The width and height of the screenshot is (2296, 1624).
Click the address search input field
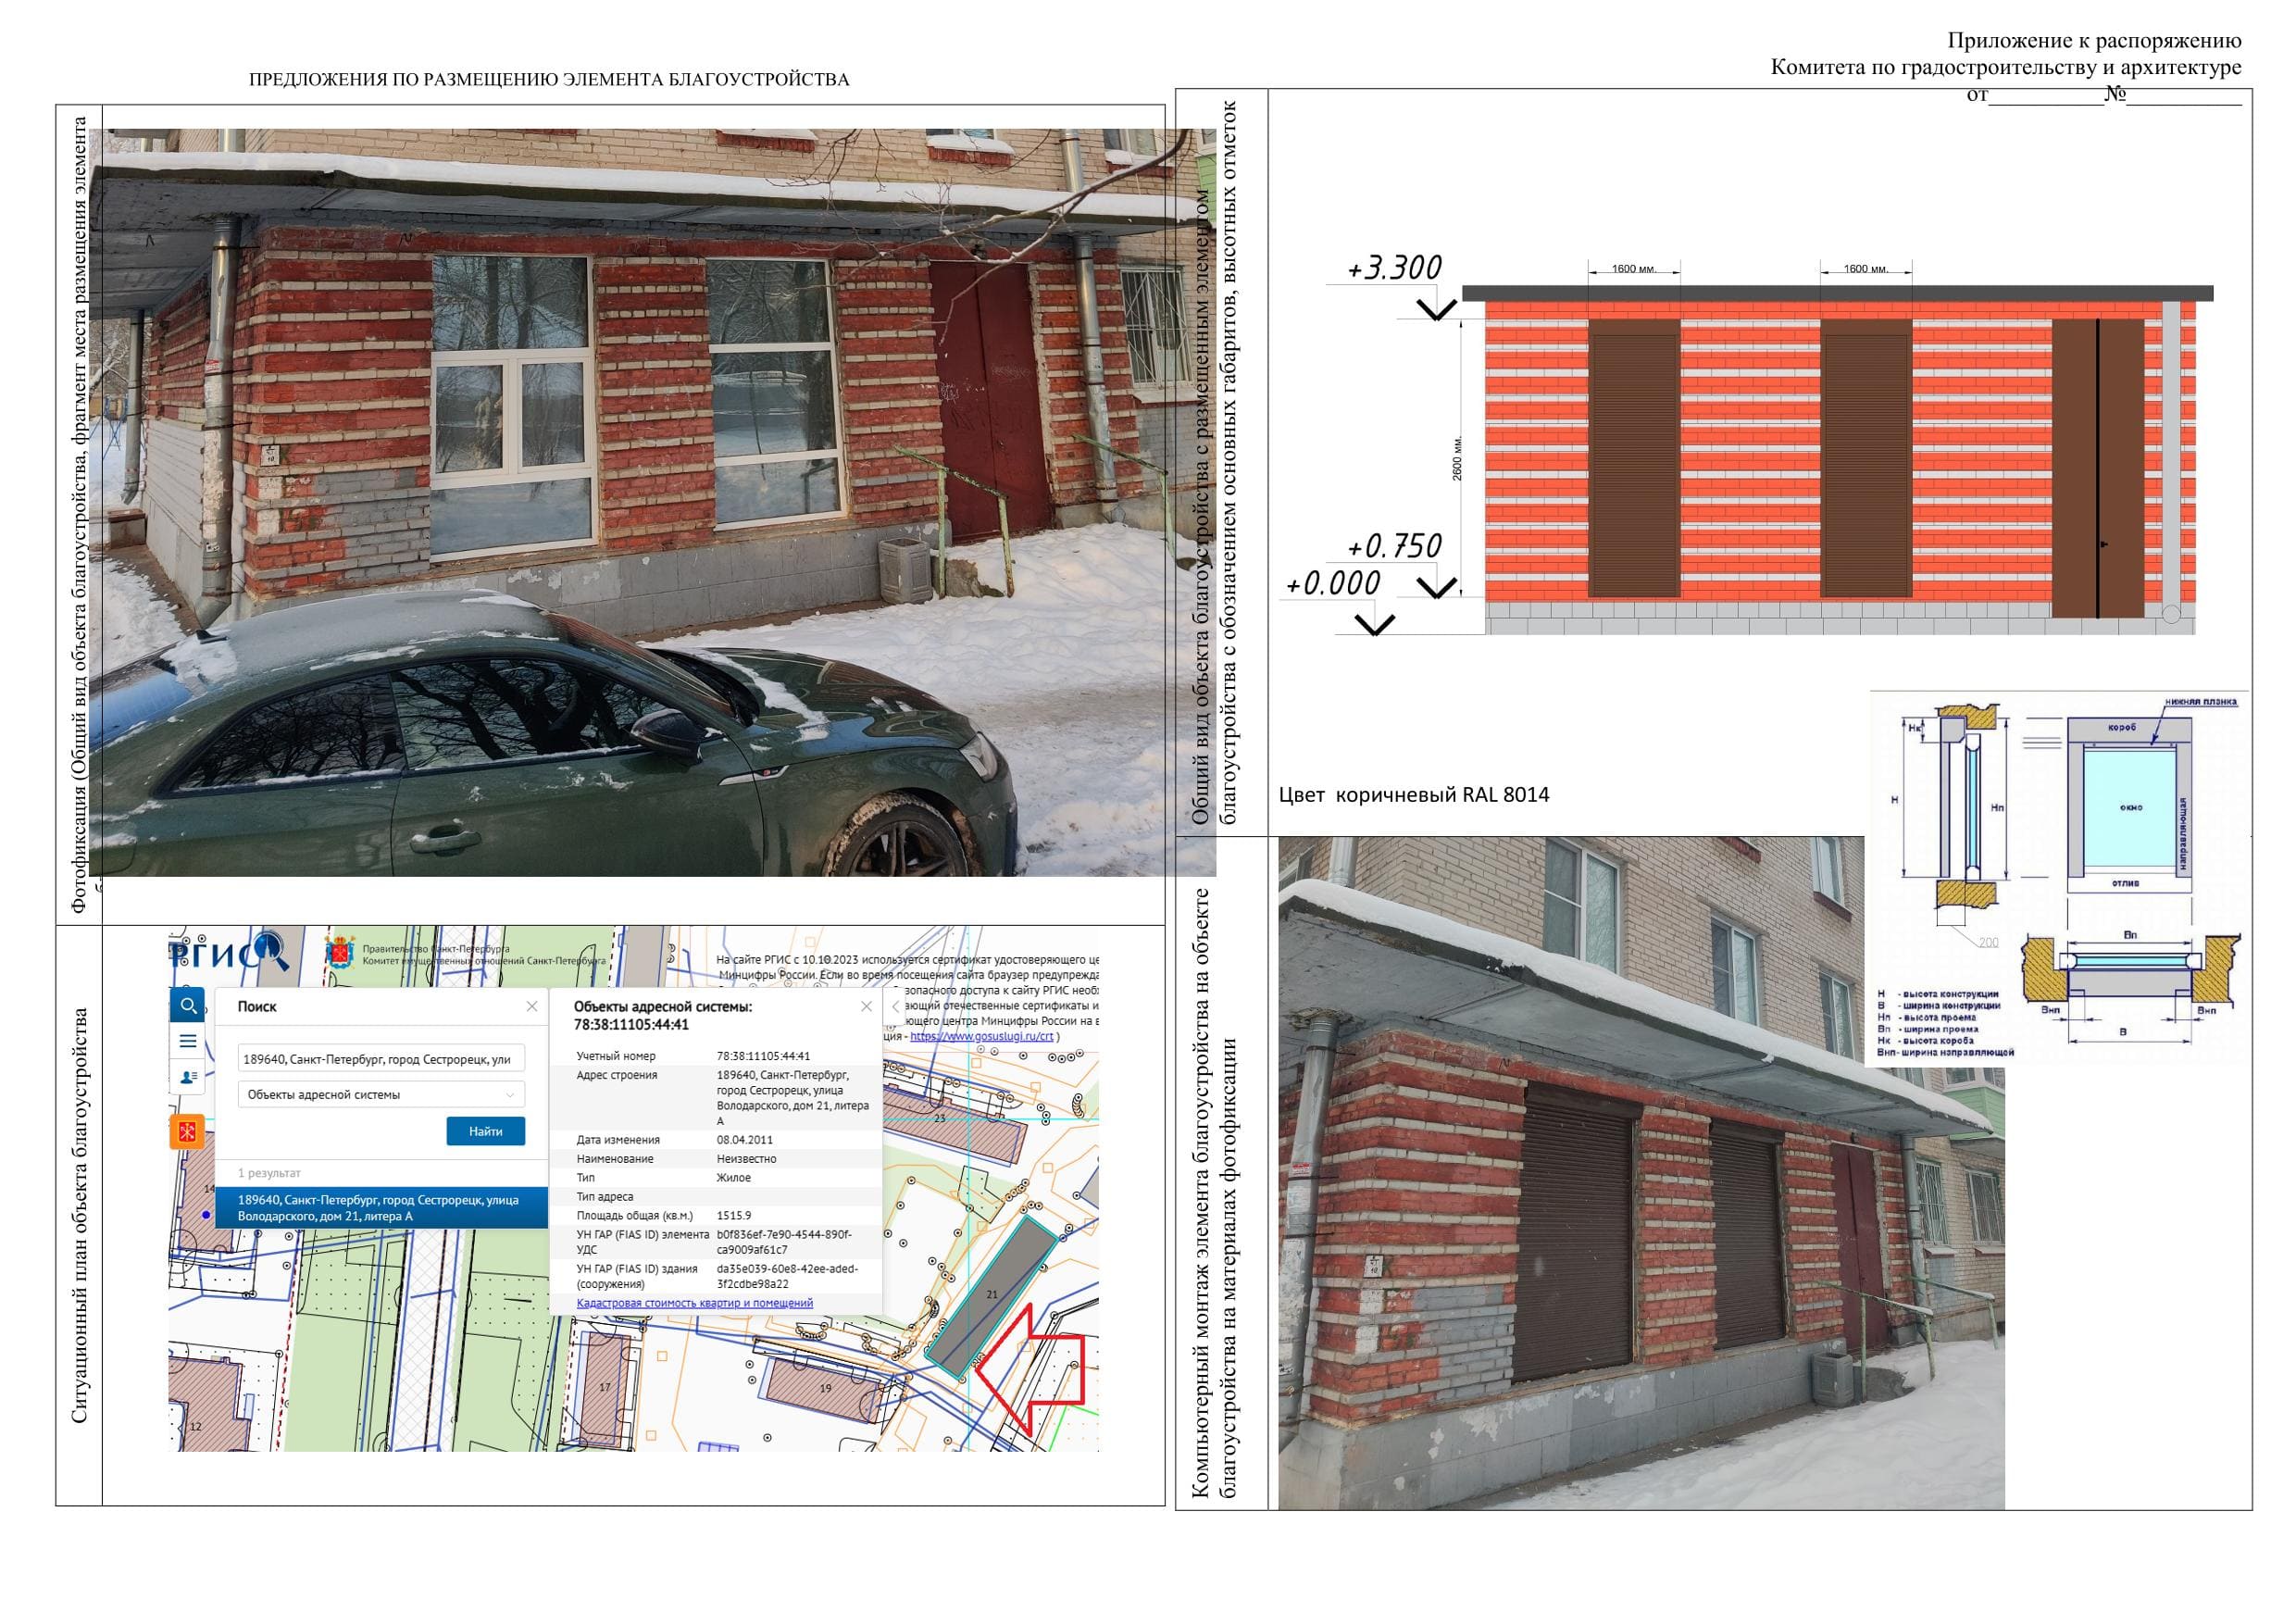[381, 1059]
